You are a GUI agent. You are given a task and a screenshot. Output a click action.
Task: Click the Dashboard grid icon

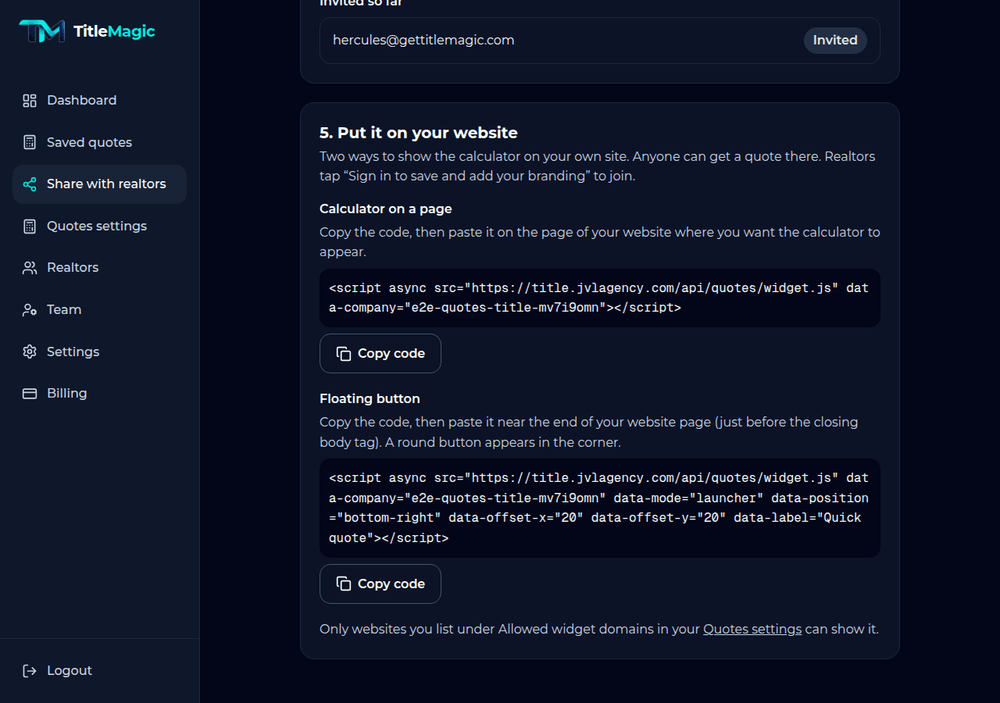[29, 101]
